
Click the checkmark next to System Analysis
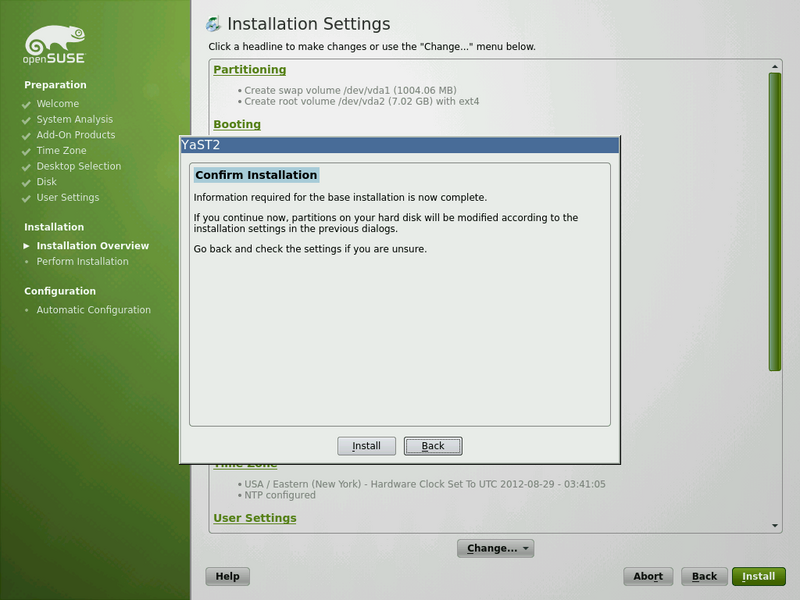(x=27, y=120)
